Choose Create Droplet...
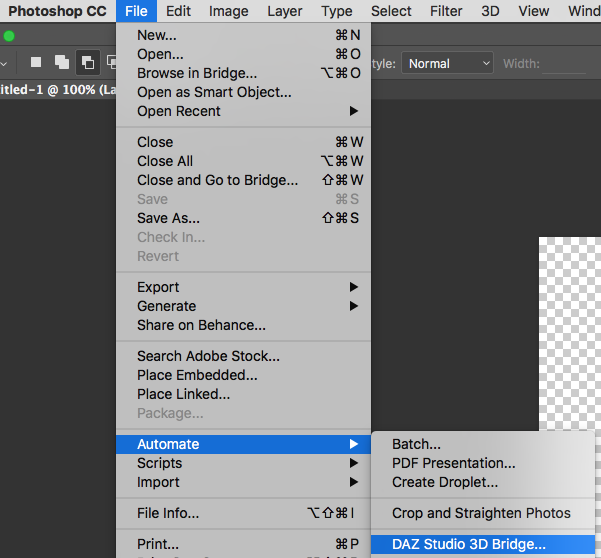 pyautogui.click(x=483, y=482)
